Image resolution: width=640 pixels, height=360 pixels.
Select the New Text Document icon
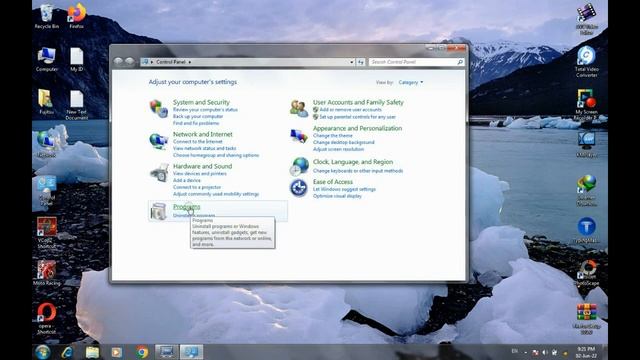76,105
